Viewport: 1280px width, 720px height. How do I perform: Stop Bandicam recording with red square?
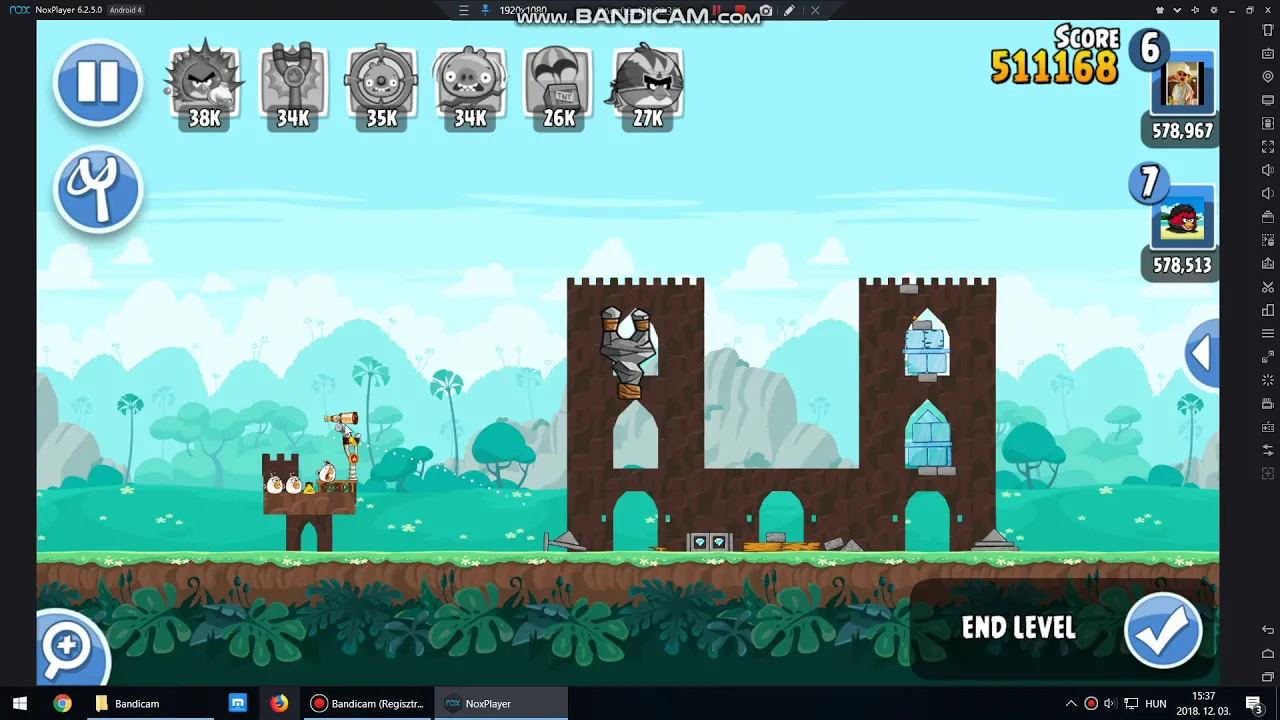click(743, 11)
